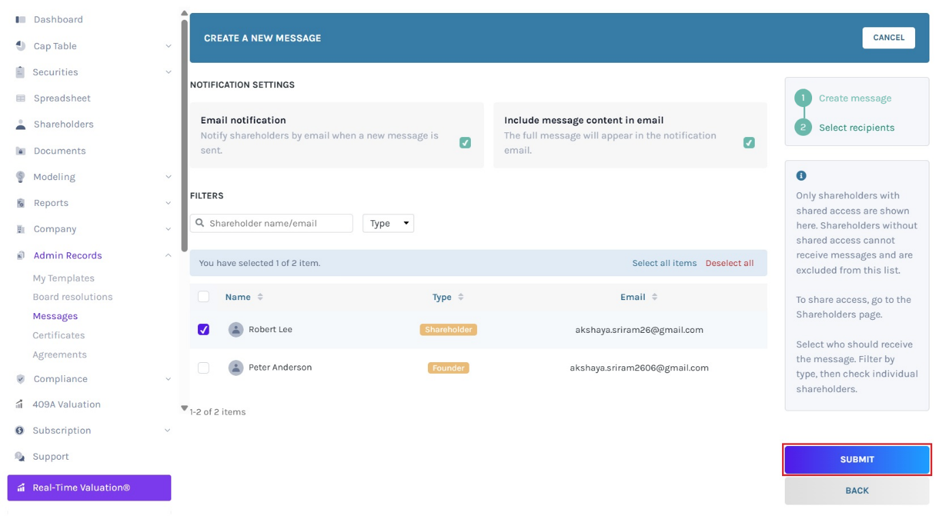Click email akshaya.sriram26@gmail.com
The height and width of the screenshot is (519, 939).
coord(639,330)
